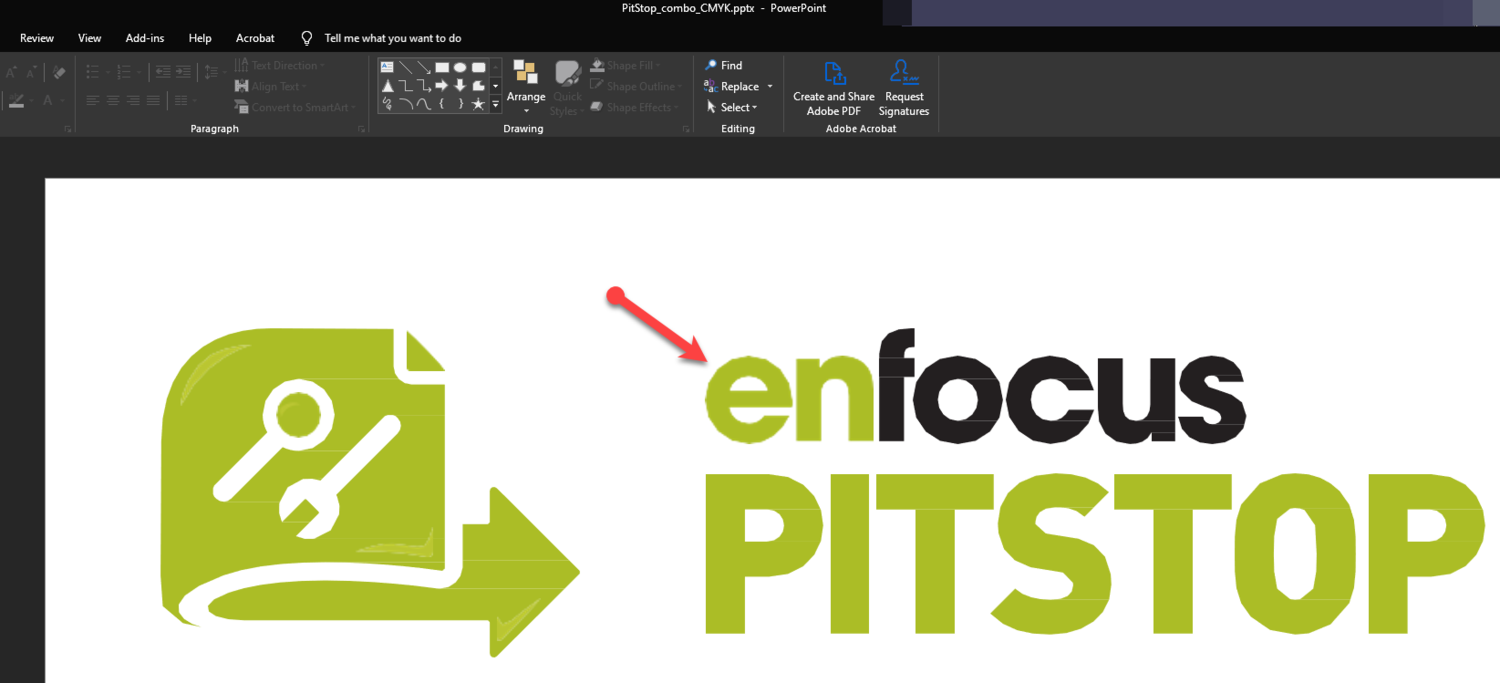Click Decrease List Level indent button
The width and height of the screenshot is (1500, 683).
click(x=163, y=72)
